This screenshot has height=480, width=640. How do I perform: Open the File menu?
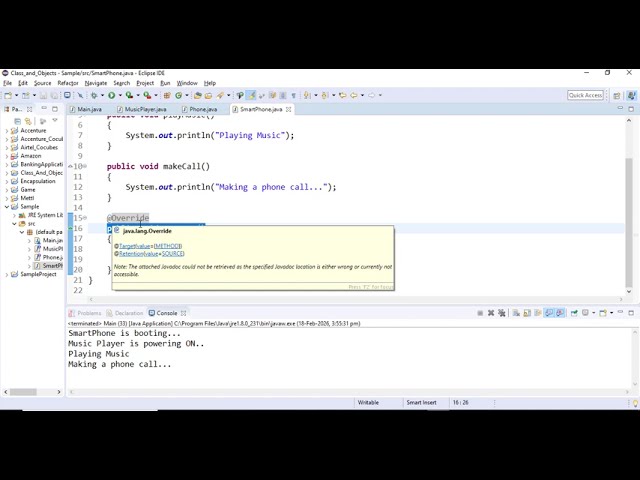click(x=7, y=83)
